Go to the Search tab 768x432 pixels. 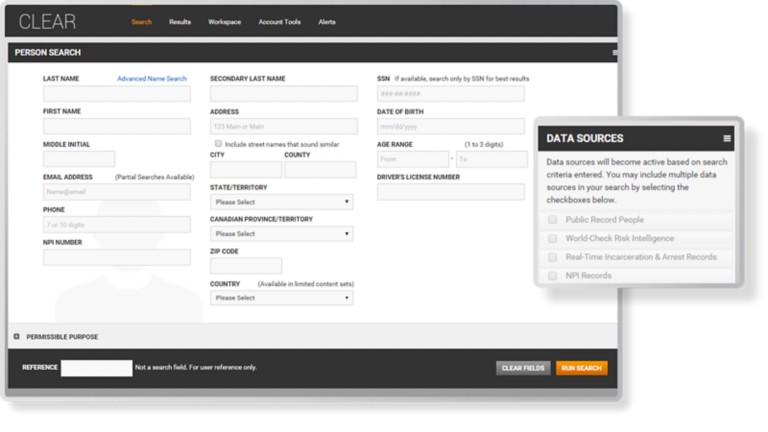coord(142,22)
